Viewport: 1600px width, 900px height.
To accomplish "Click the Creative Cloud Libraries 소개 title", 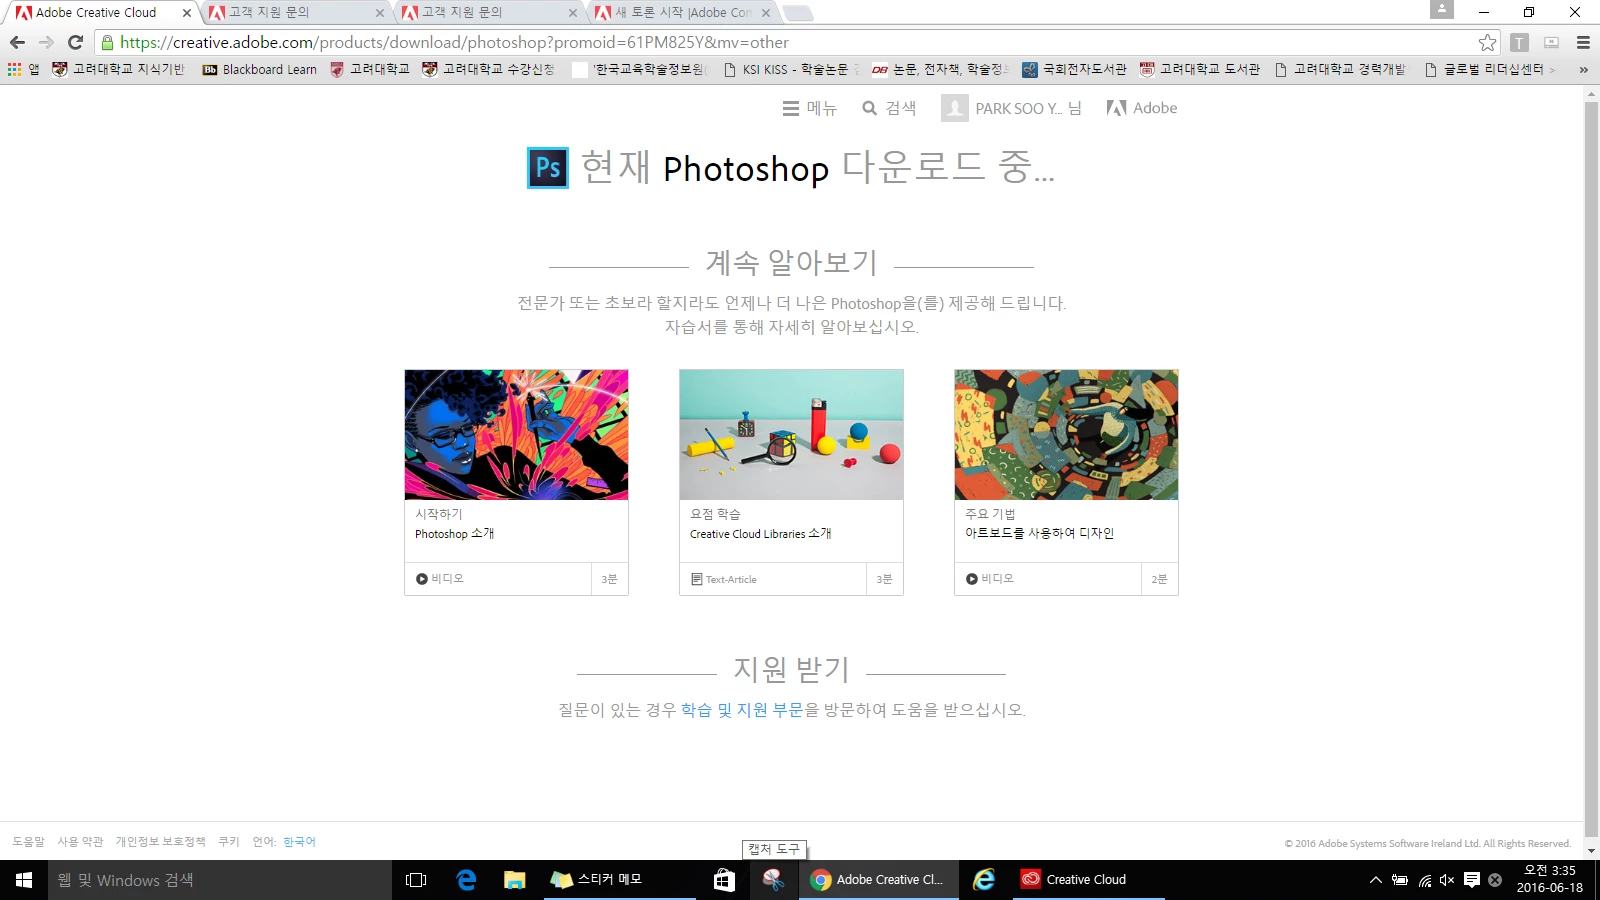I will [761, 534].
